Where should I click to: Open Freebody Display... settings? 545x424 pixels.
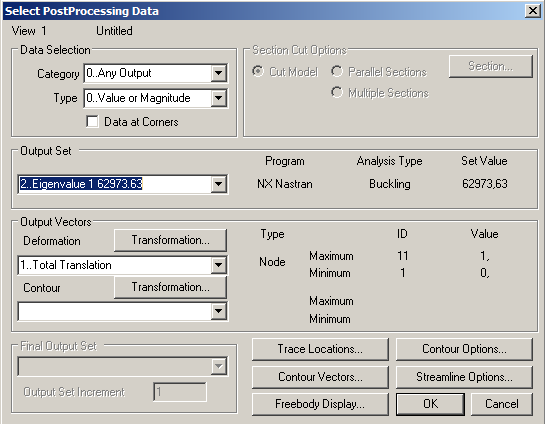[320, 404]
